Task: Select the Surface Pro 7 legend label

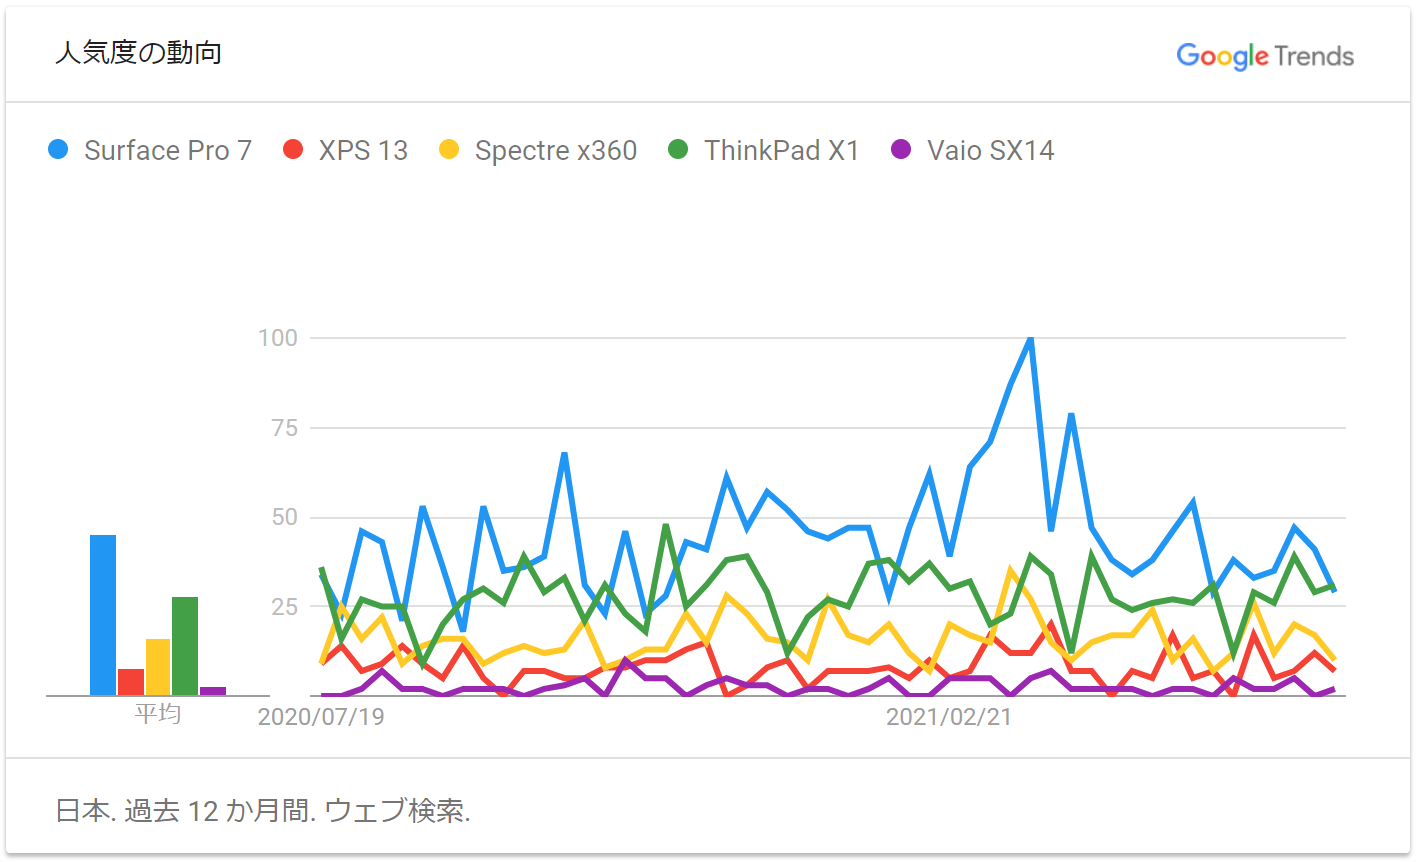Action: [x=167, y=150]
